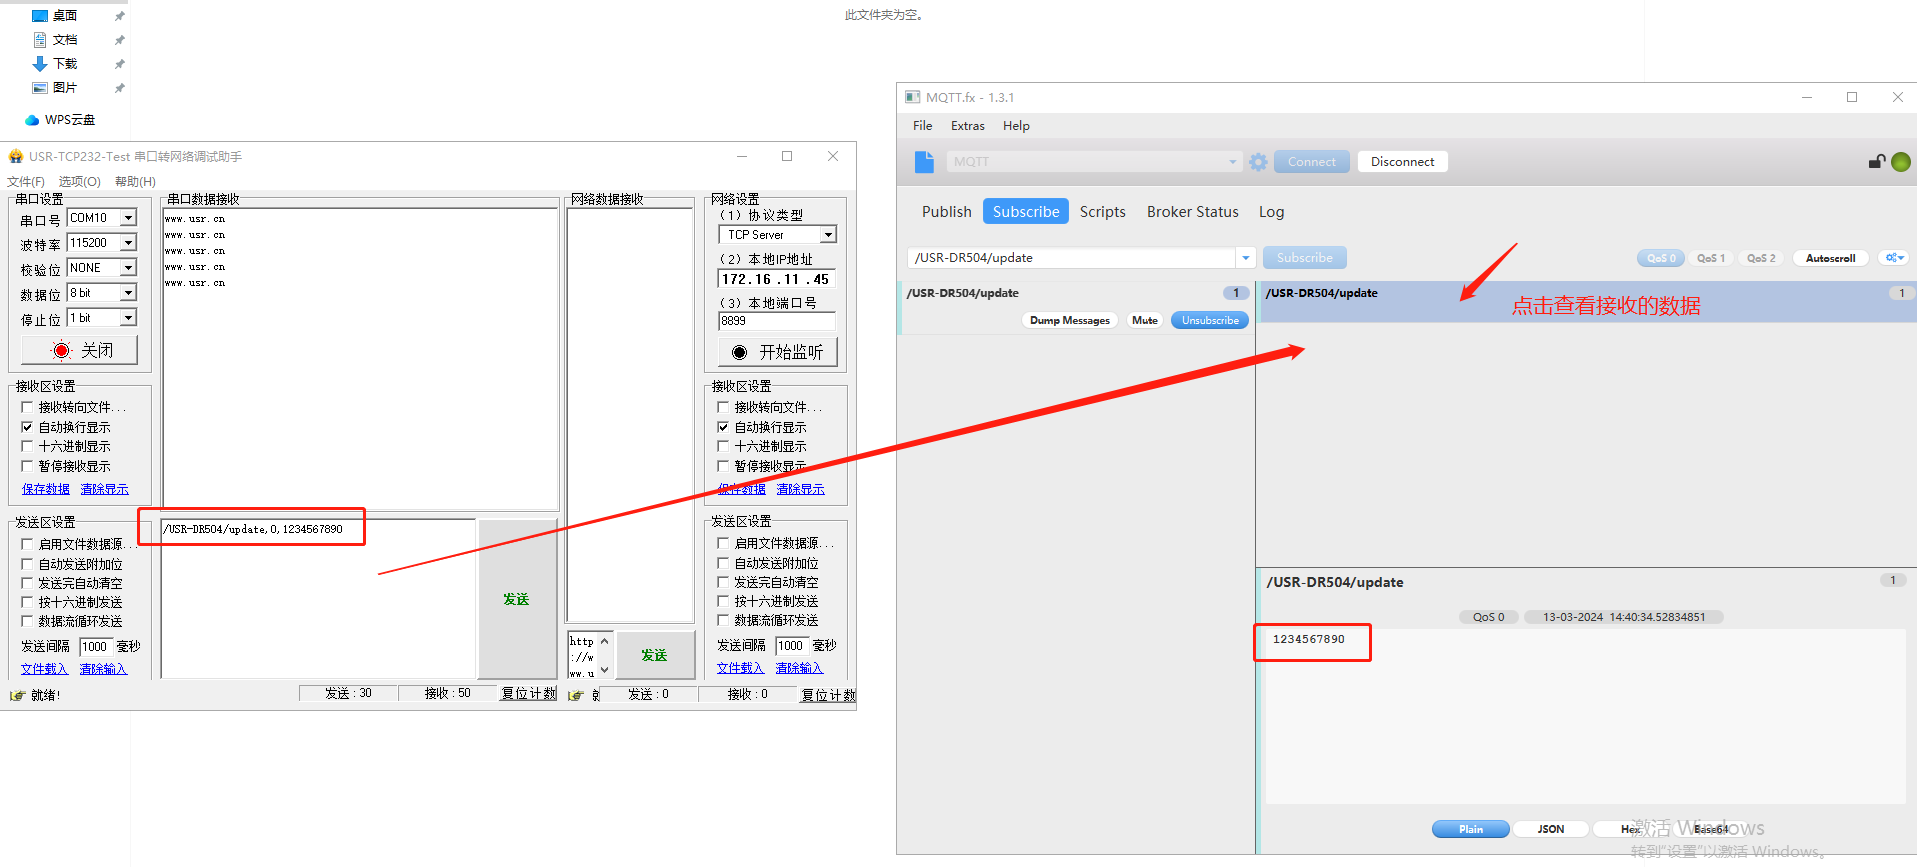Click the 开始监听 start listening button
1917x867 pixels.
(x=777, y=352)
